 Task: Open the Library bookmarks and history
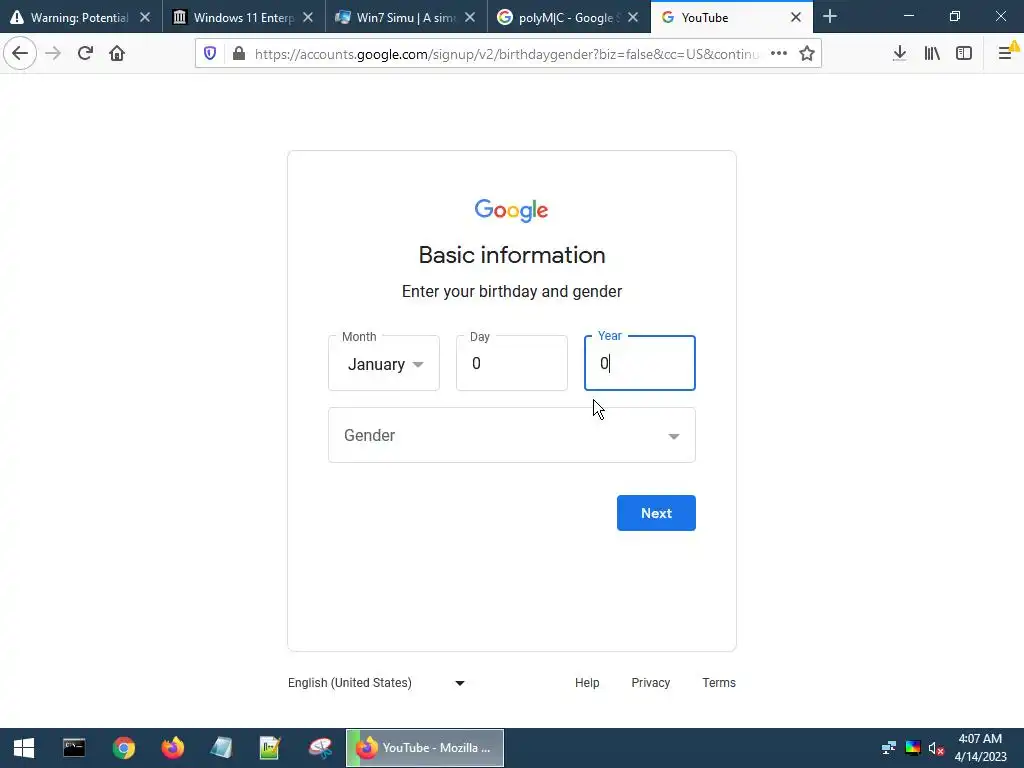pyautogui.click(x=932, y=54)
